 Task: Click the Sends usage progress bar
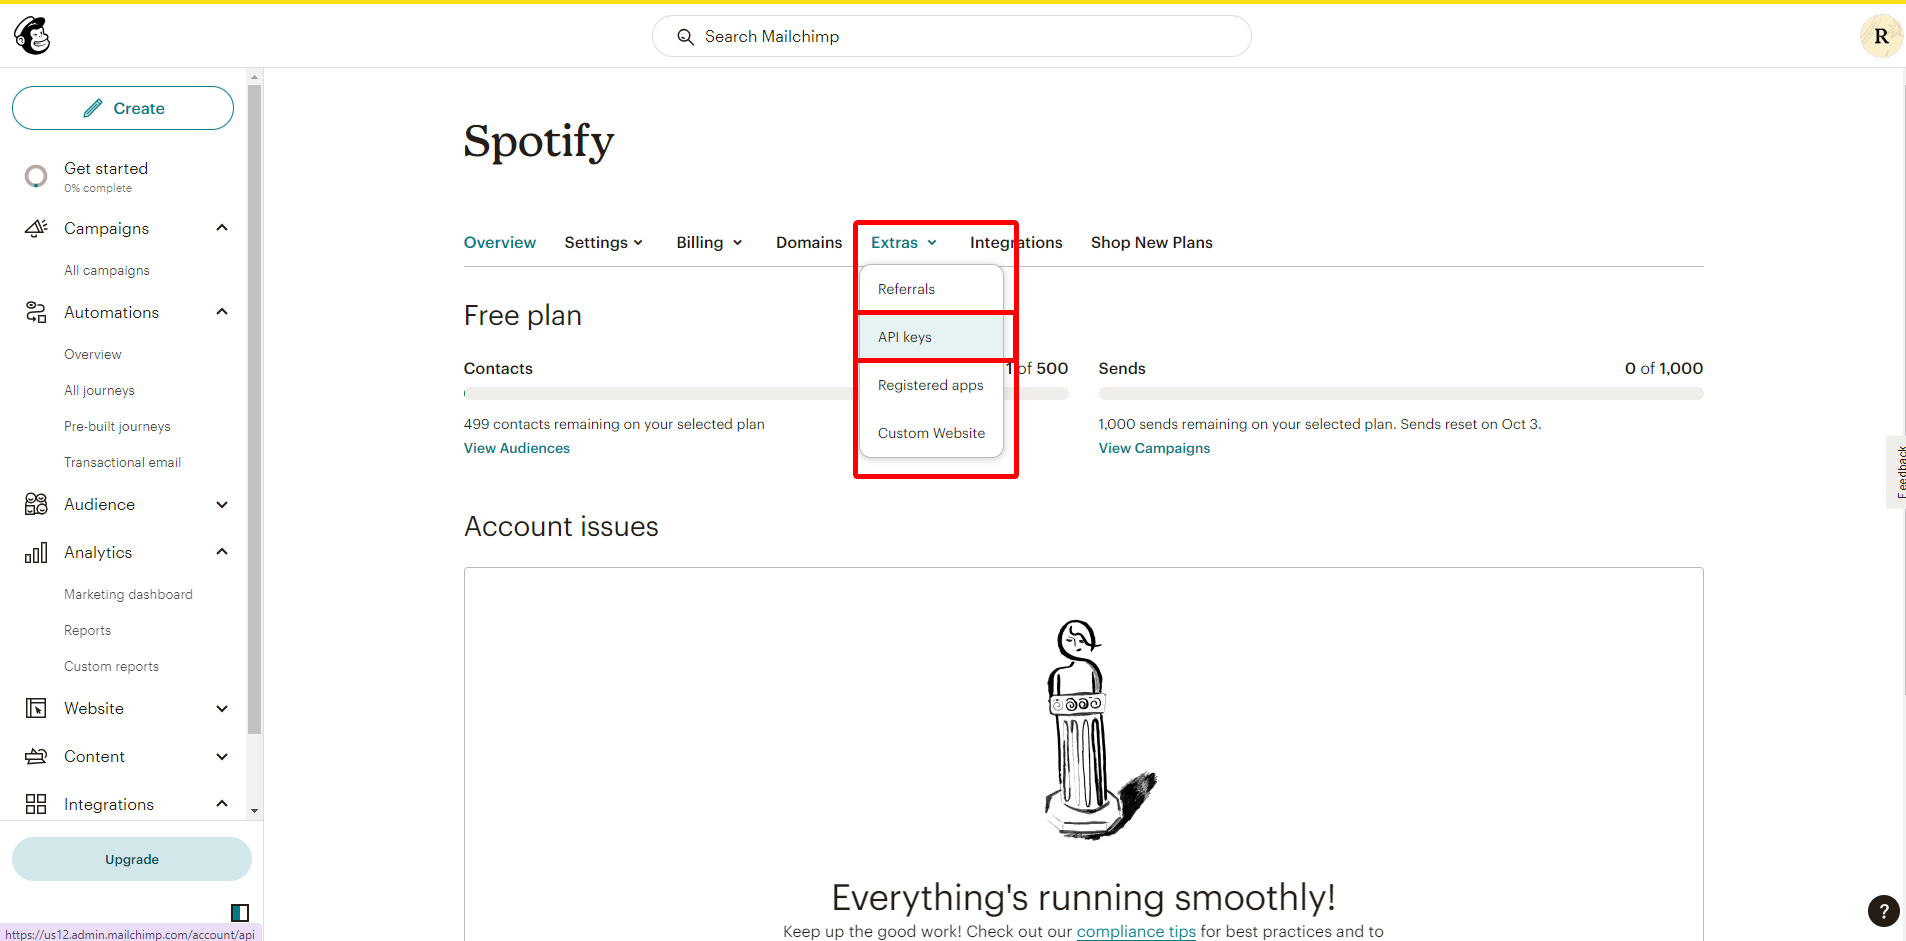tap(1400, 394)
